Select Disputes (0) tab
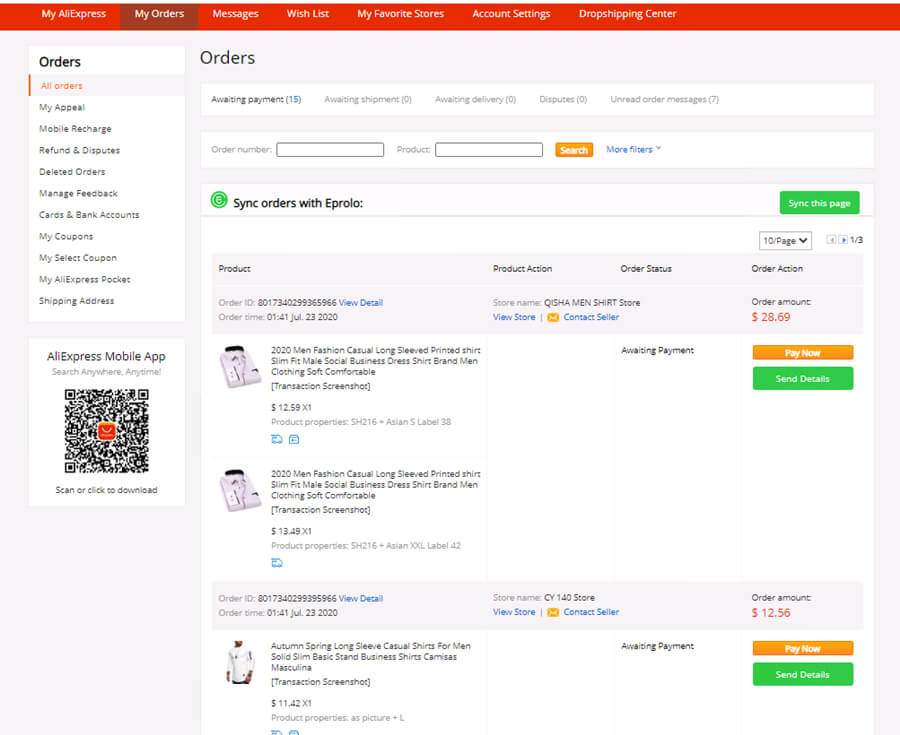The height and width of the screenshot is (735, 900). pos(563,99)
